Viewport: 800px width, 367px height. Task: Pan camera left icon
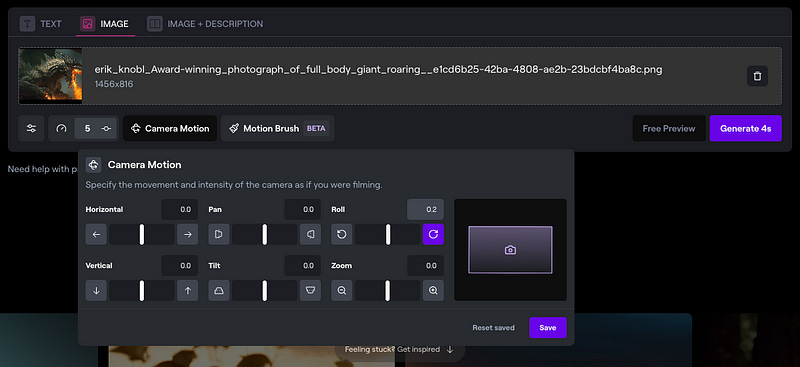pos(219,234)
